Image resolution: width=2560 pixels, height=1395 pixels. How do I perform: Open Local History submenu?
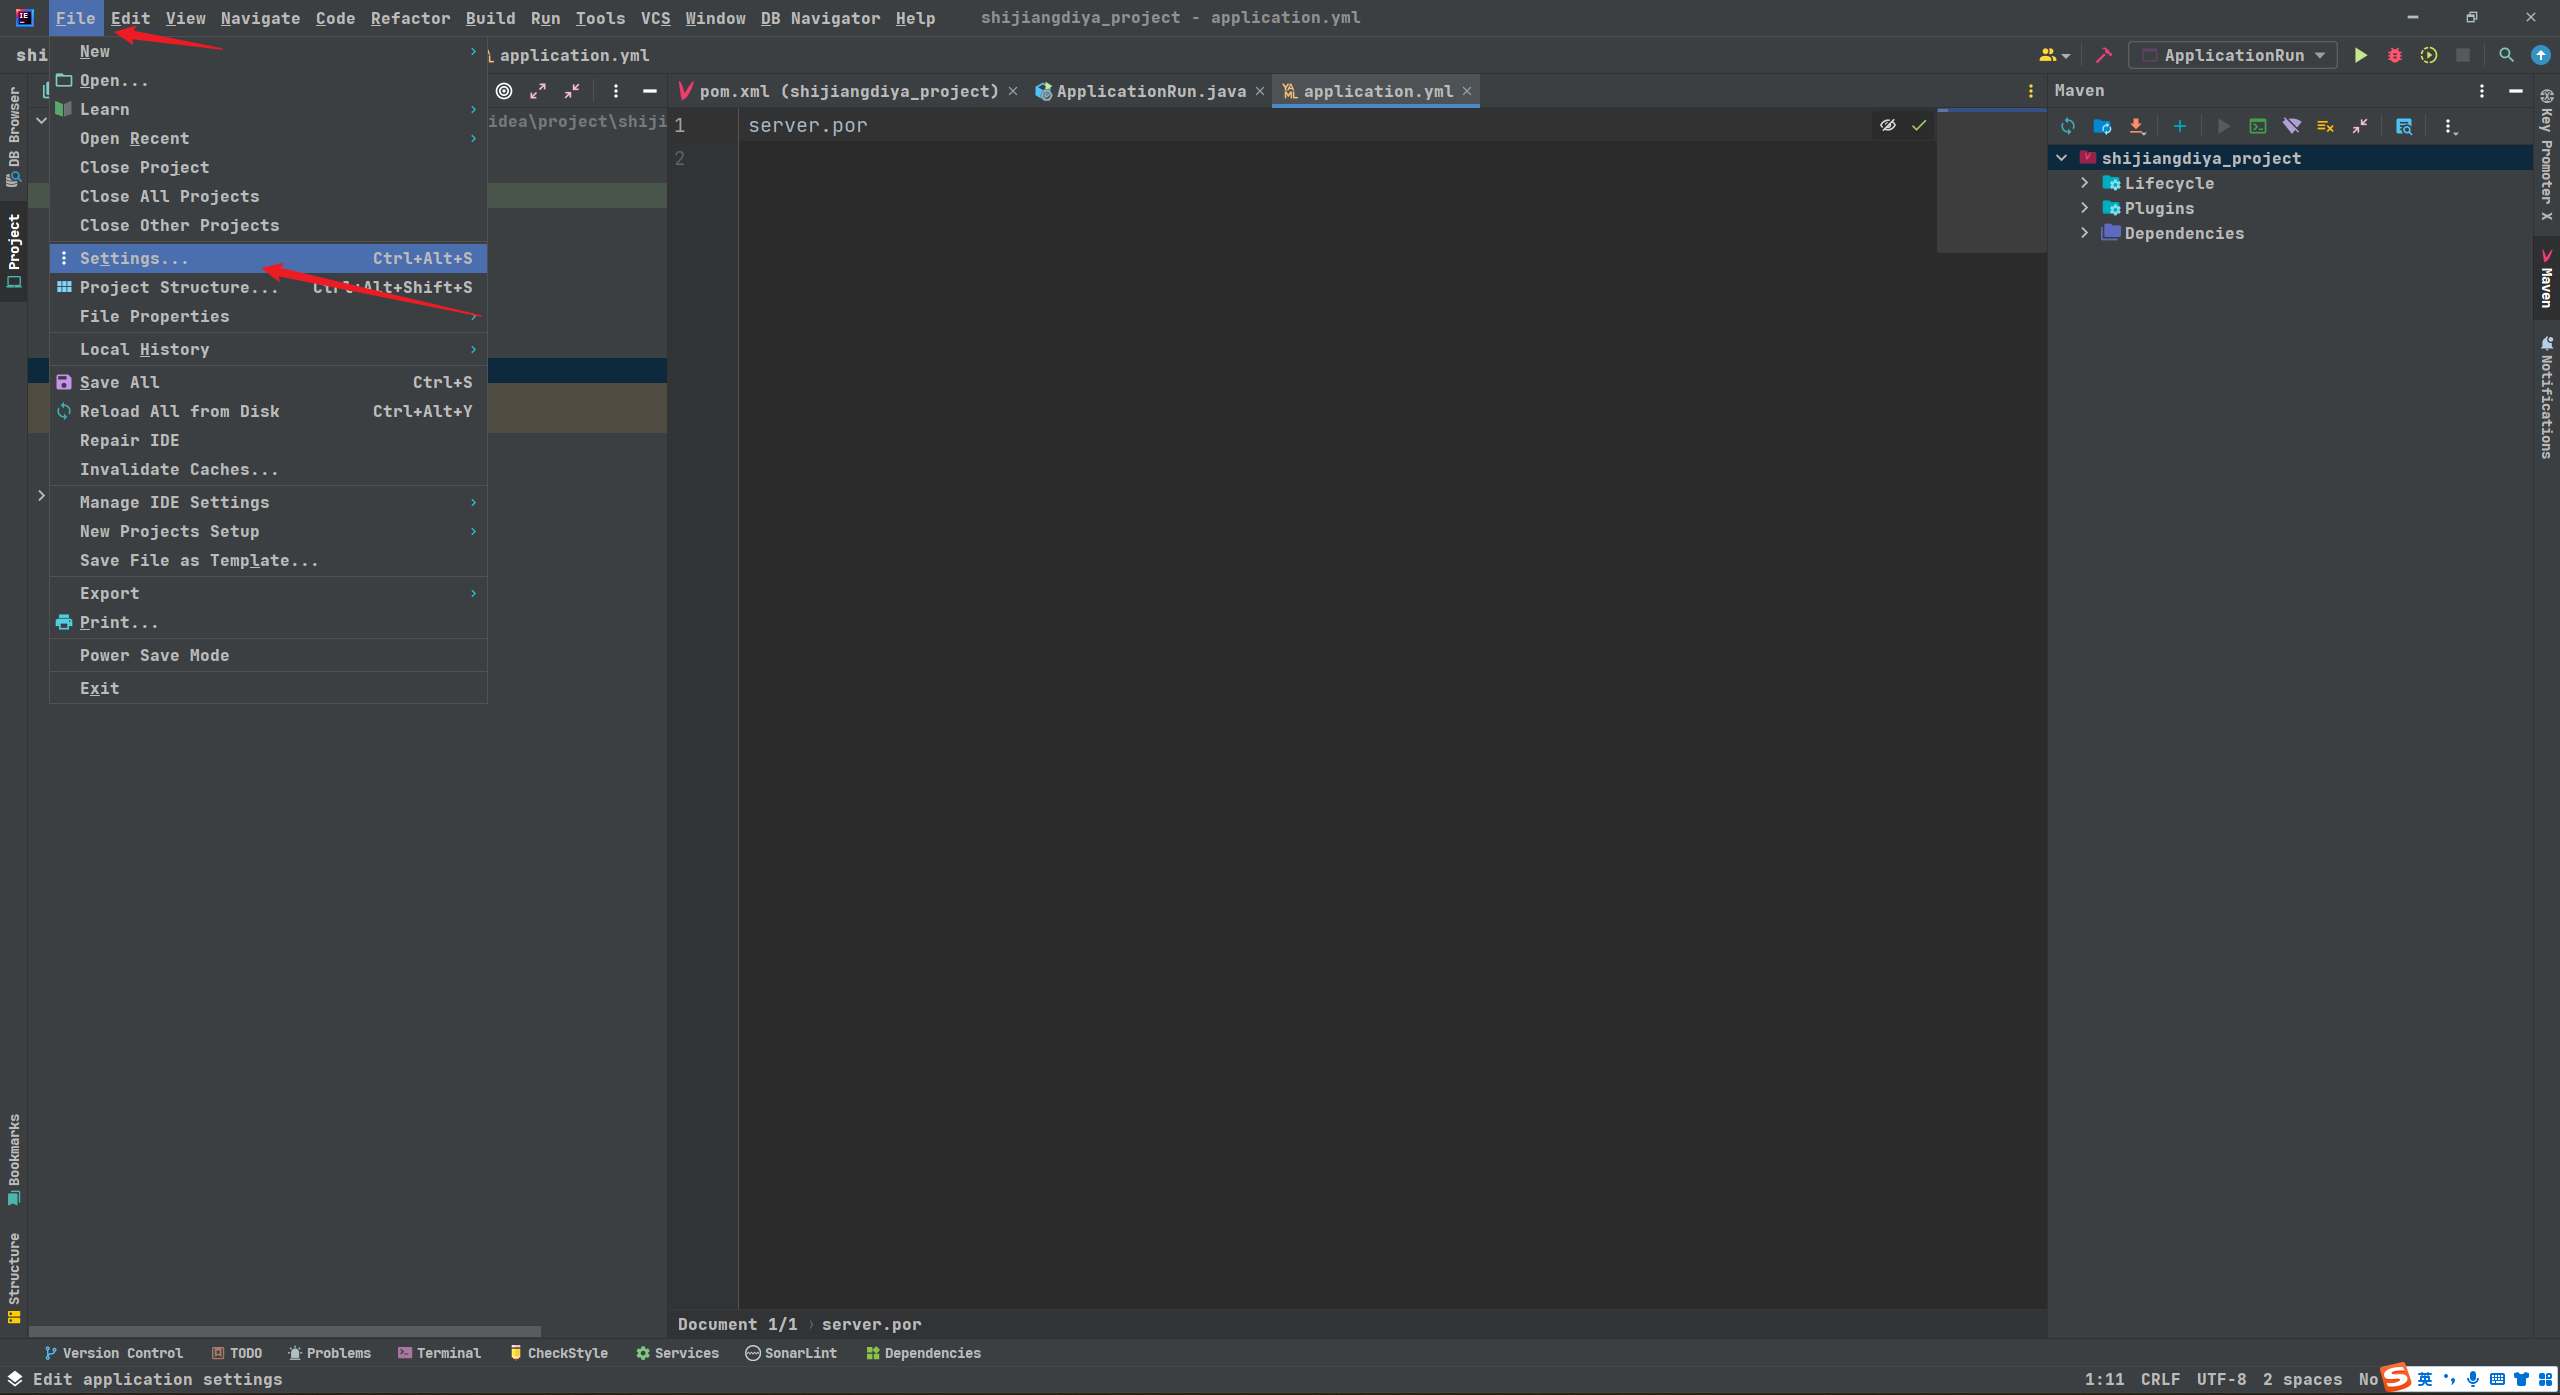click(268, 349)
